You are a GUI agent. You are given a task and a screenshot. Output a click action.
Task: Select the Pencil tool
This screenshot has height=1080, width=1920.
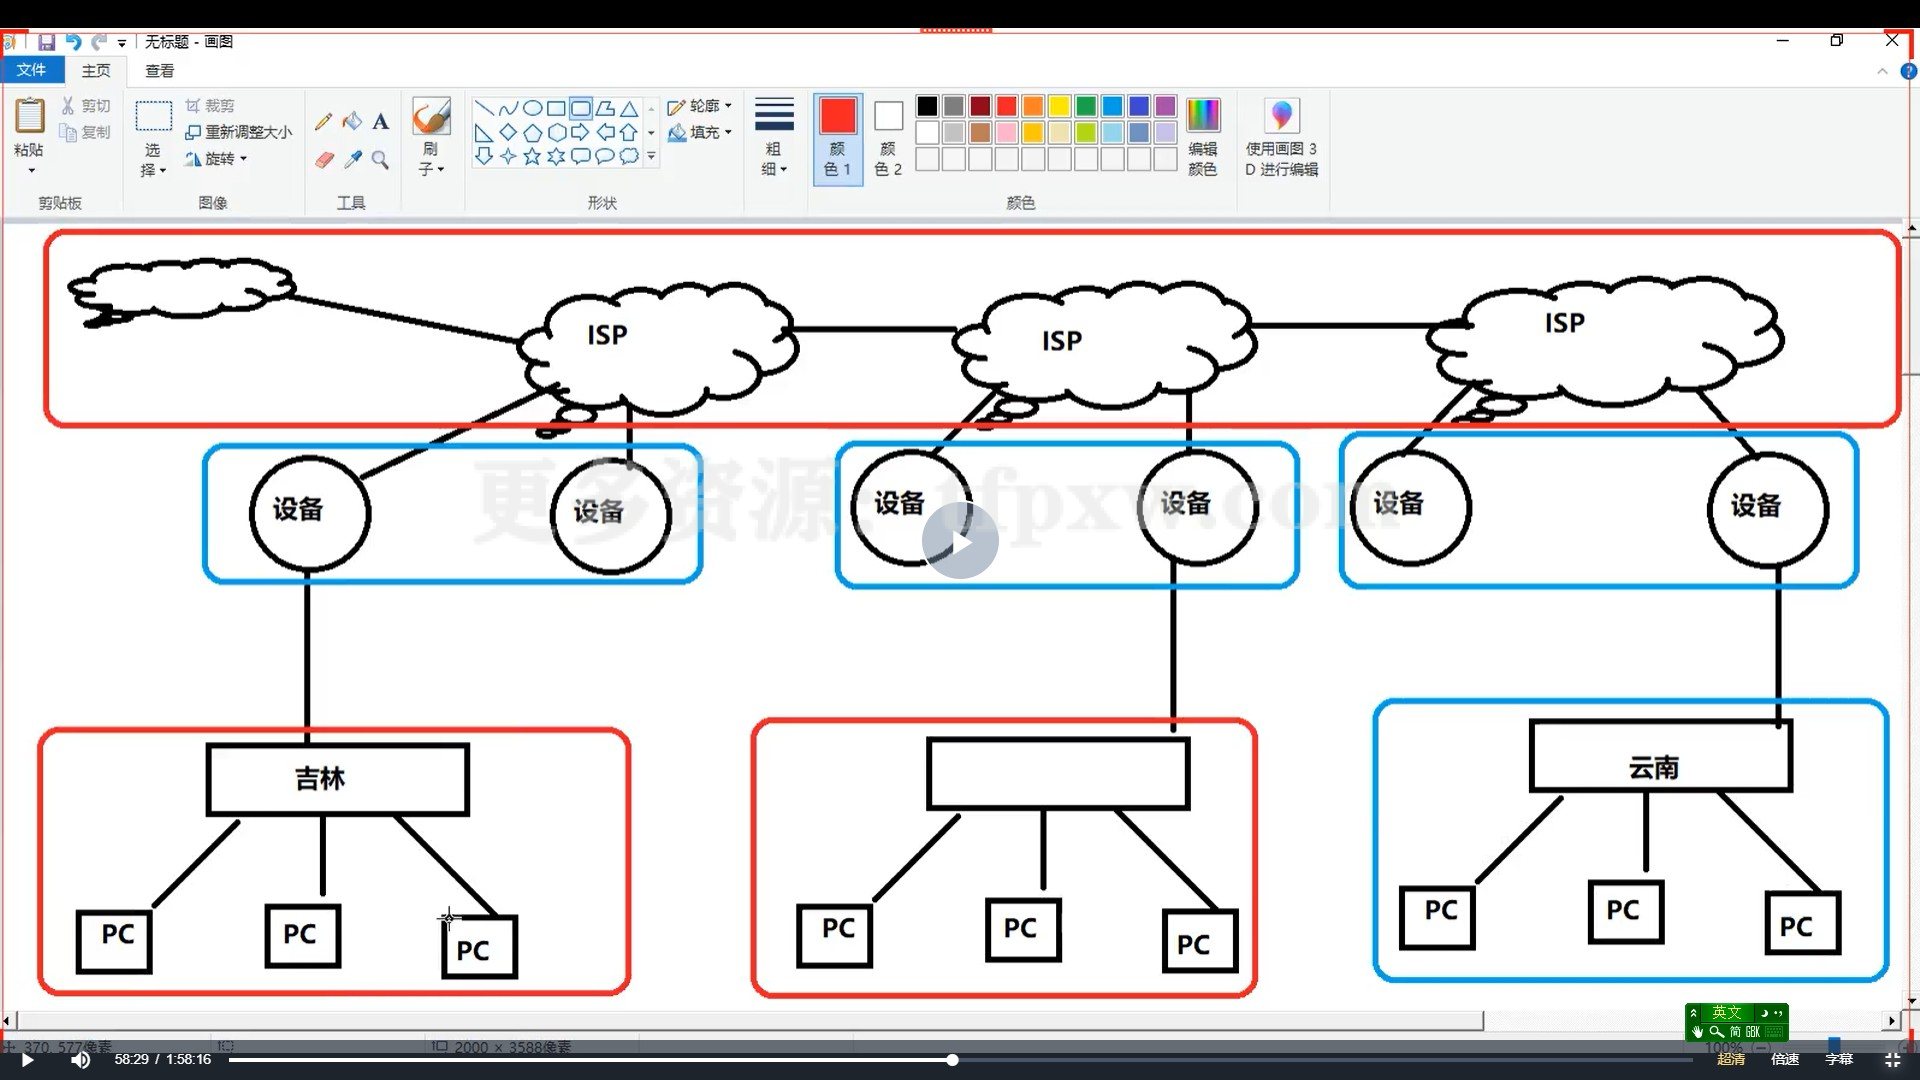[x=323, y=122]
